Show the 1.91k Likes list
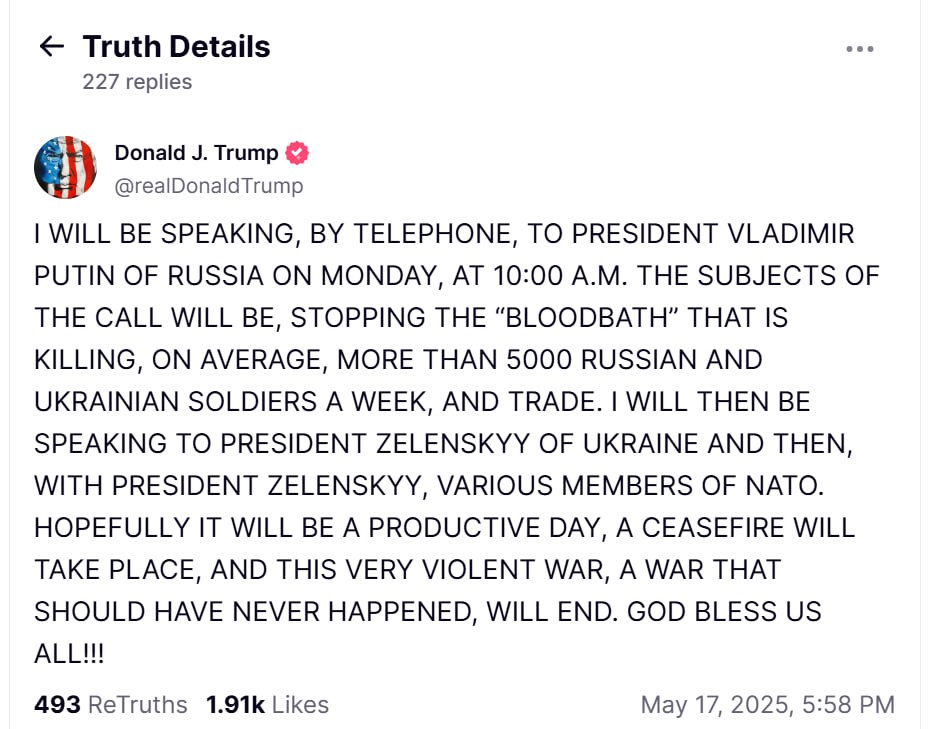This screenshot has width=937, height=729. pos(267,704)
